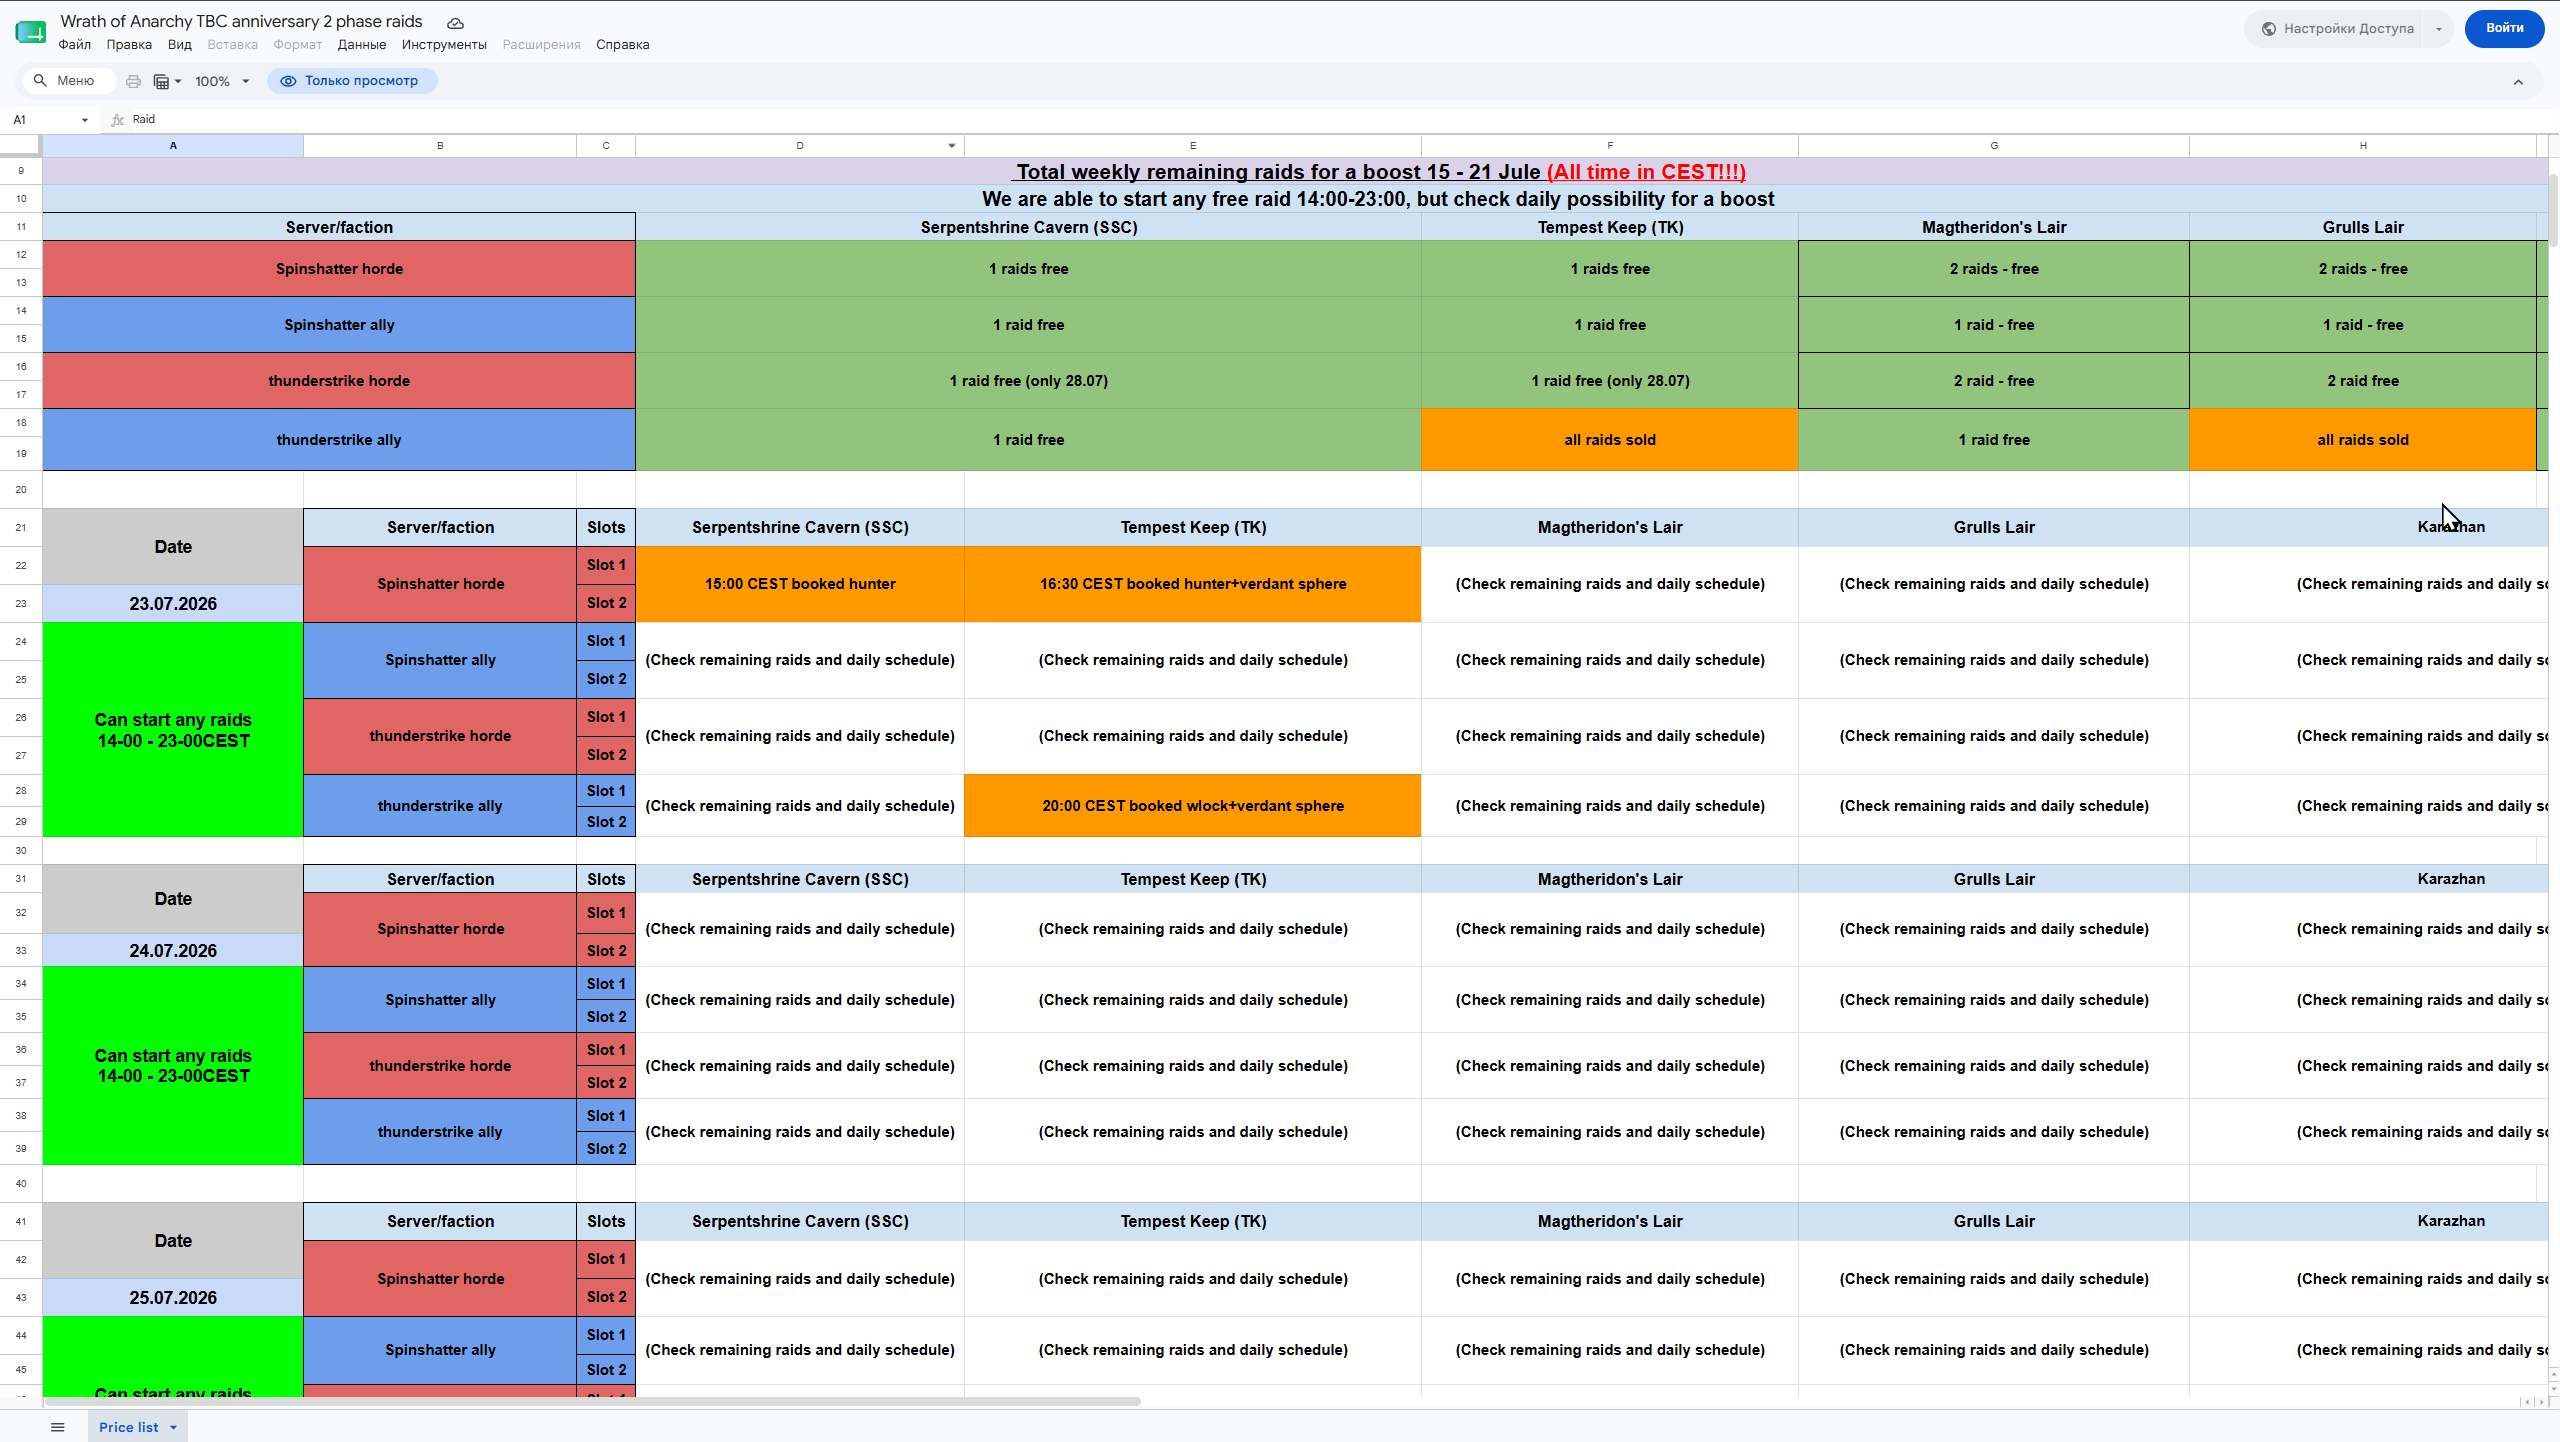Screen dimensions: 2560x1442
Task: Click cell '16:30 CEST booked hunter+verdant sphere'
Action: (x=1193, y=584)
